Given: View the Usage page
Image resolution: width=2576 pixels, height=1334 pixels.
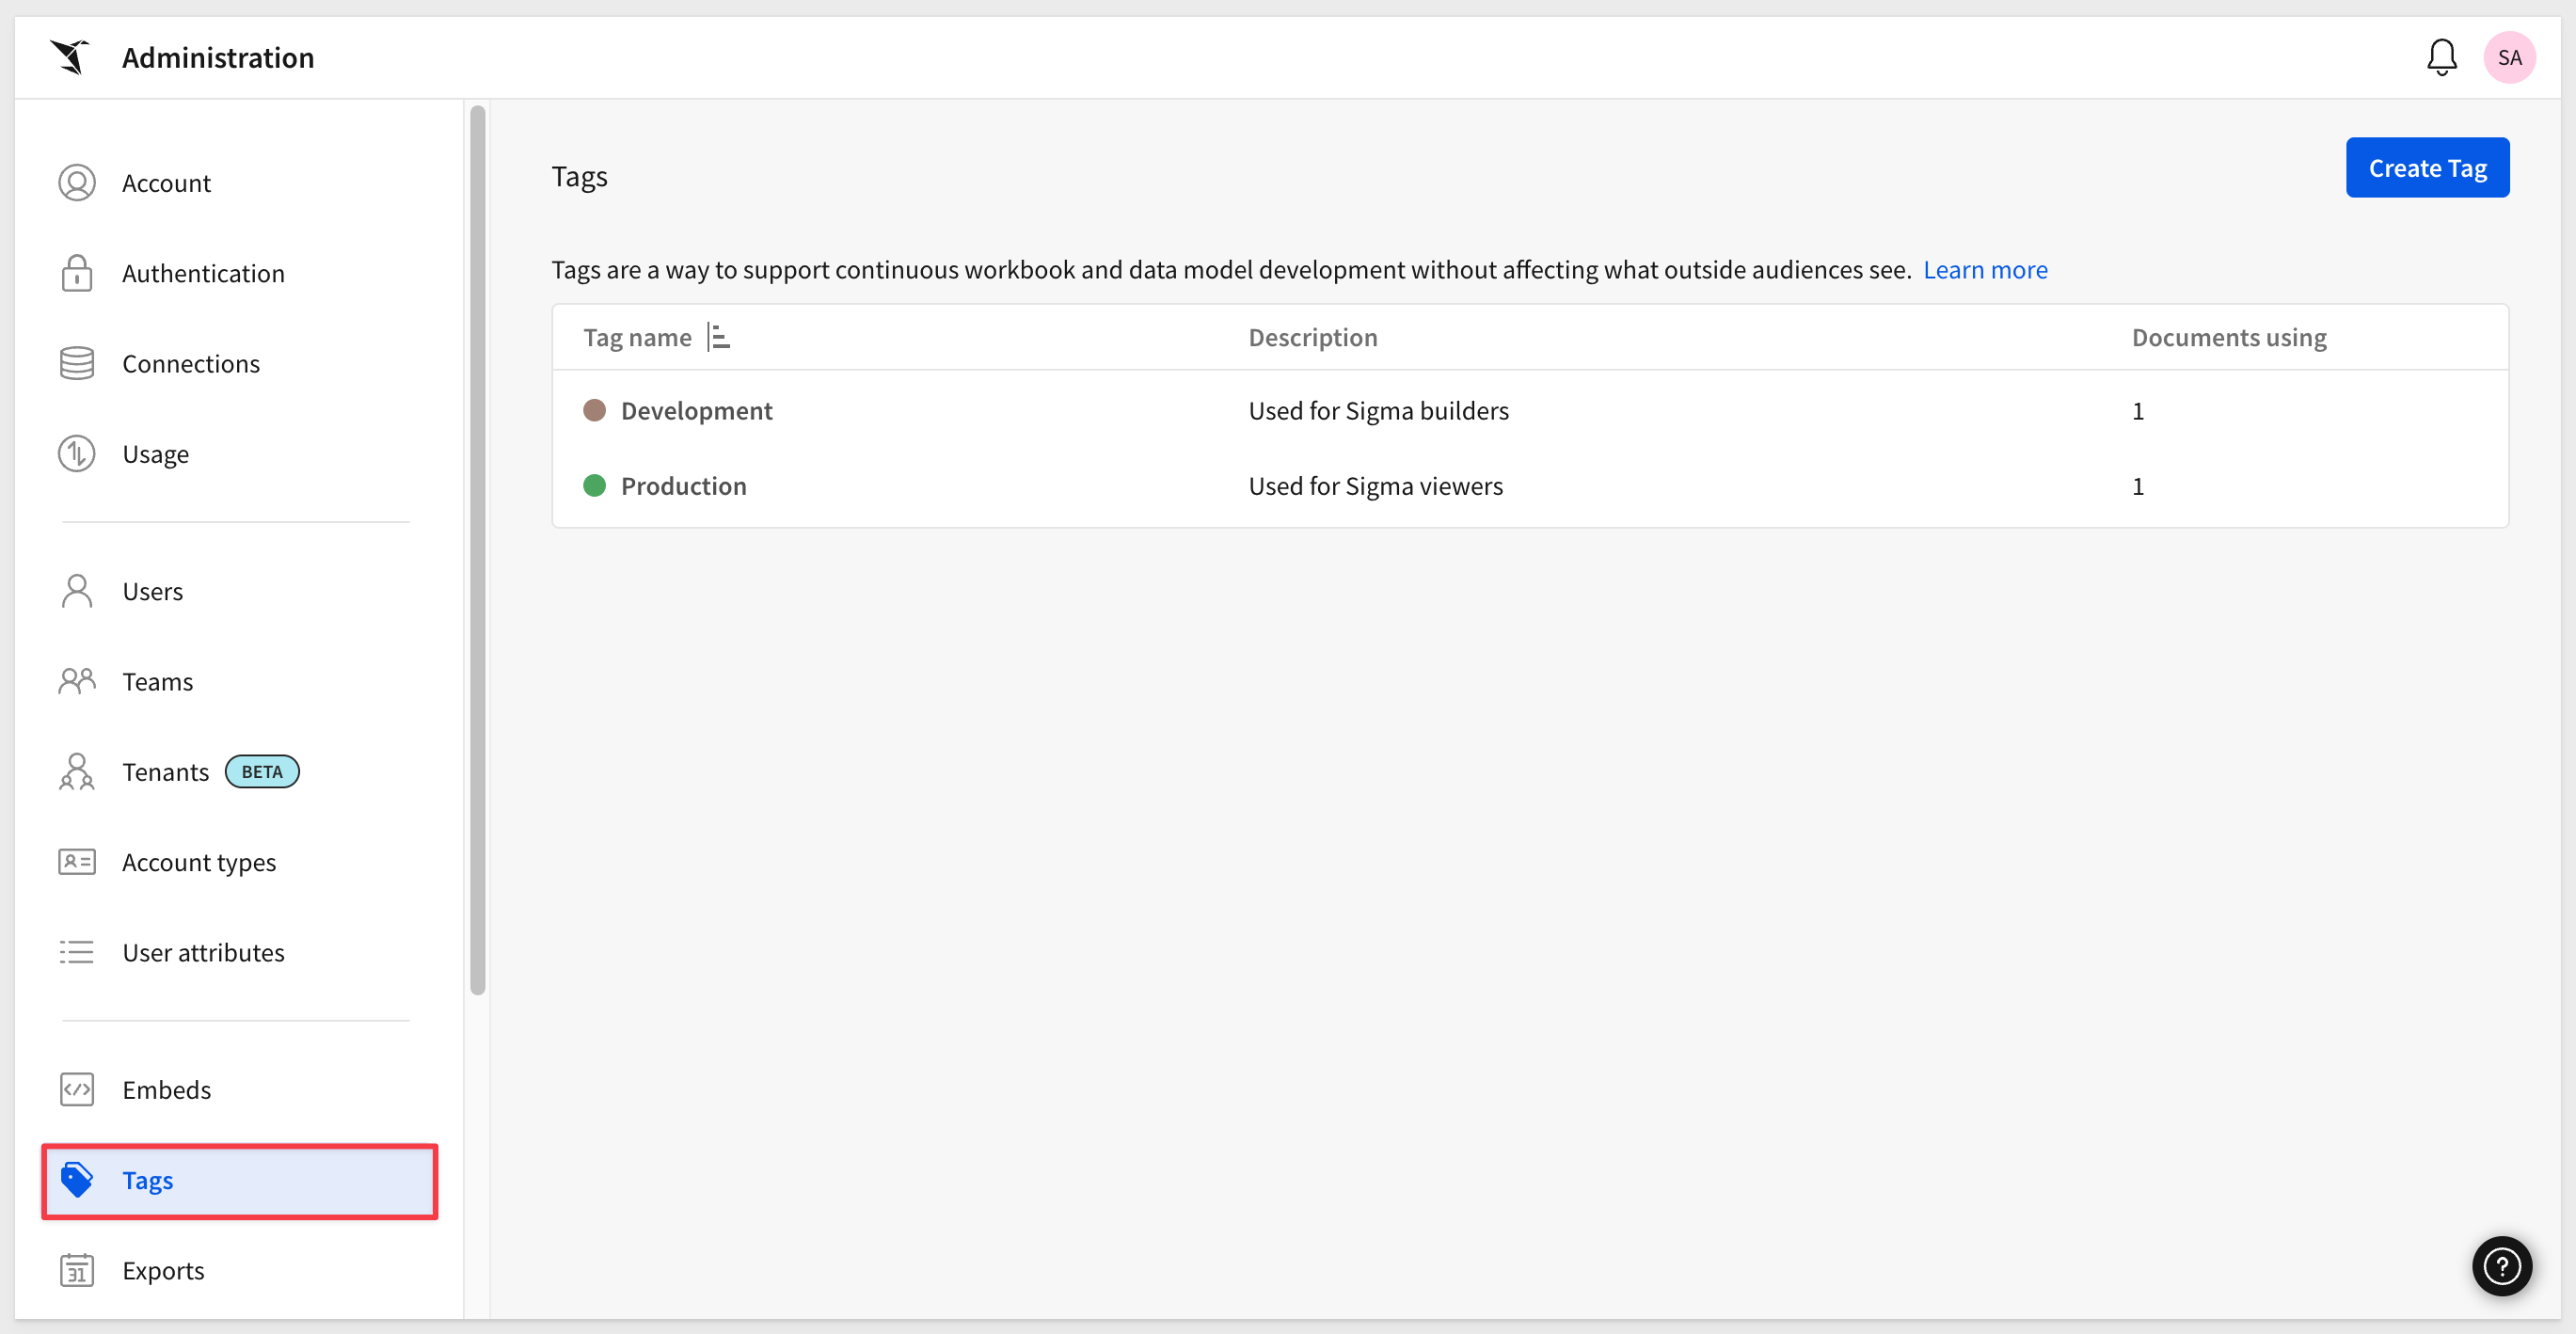Looking at the screenshot, I should pos(155,454).
